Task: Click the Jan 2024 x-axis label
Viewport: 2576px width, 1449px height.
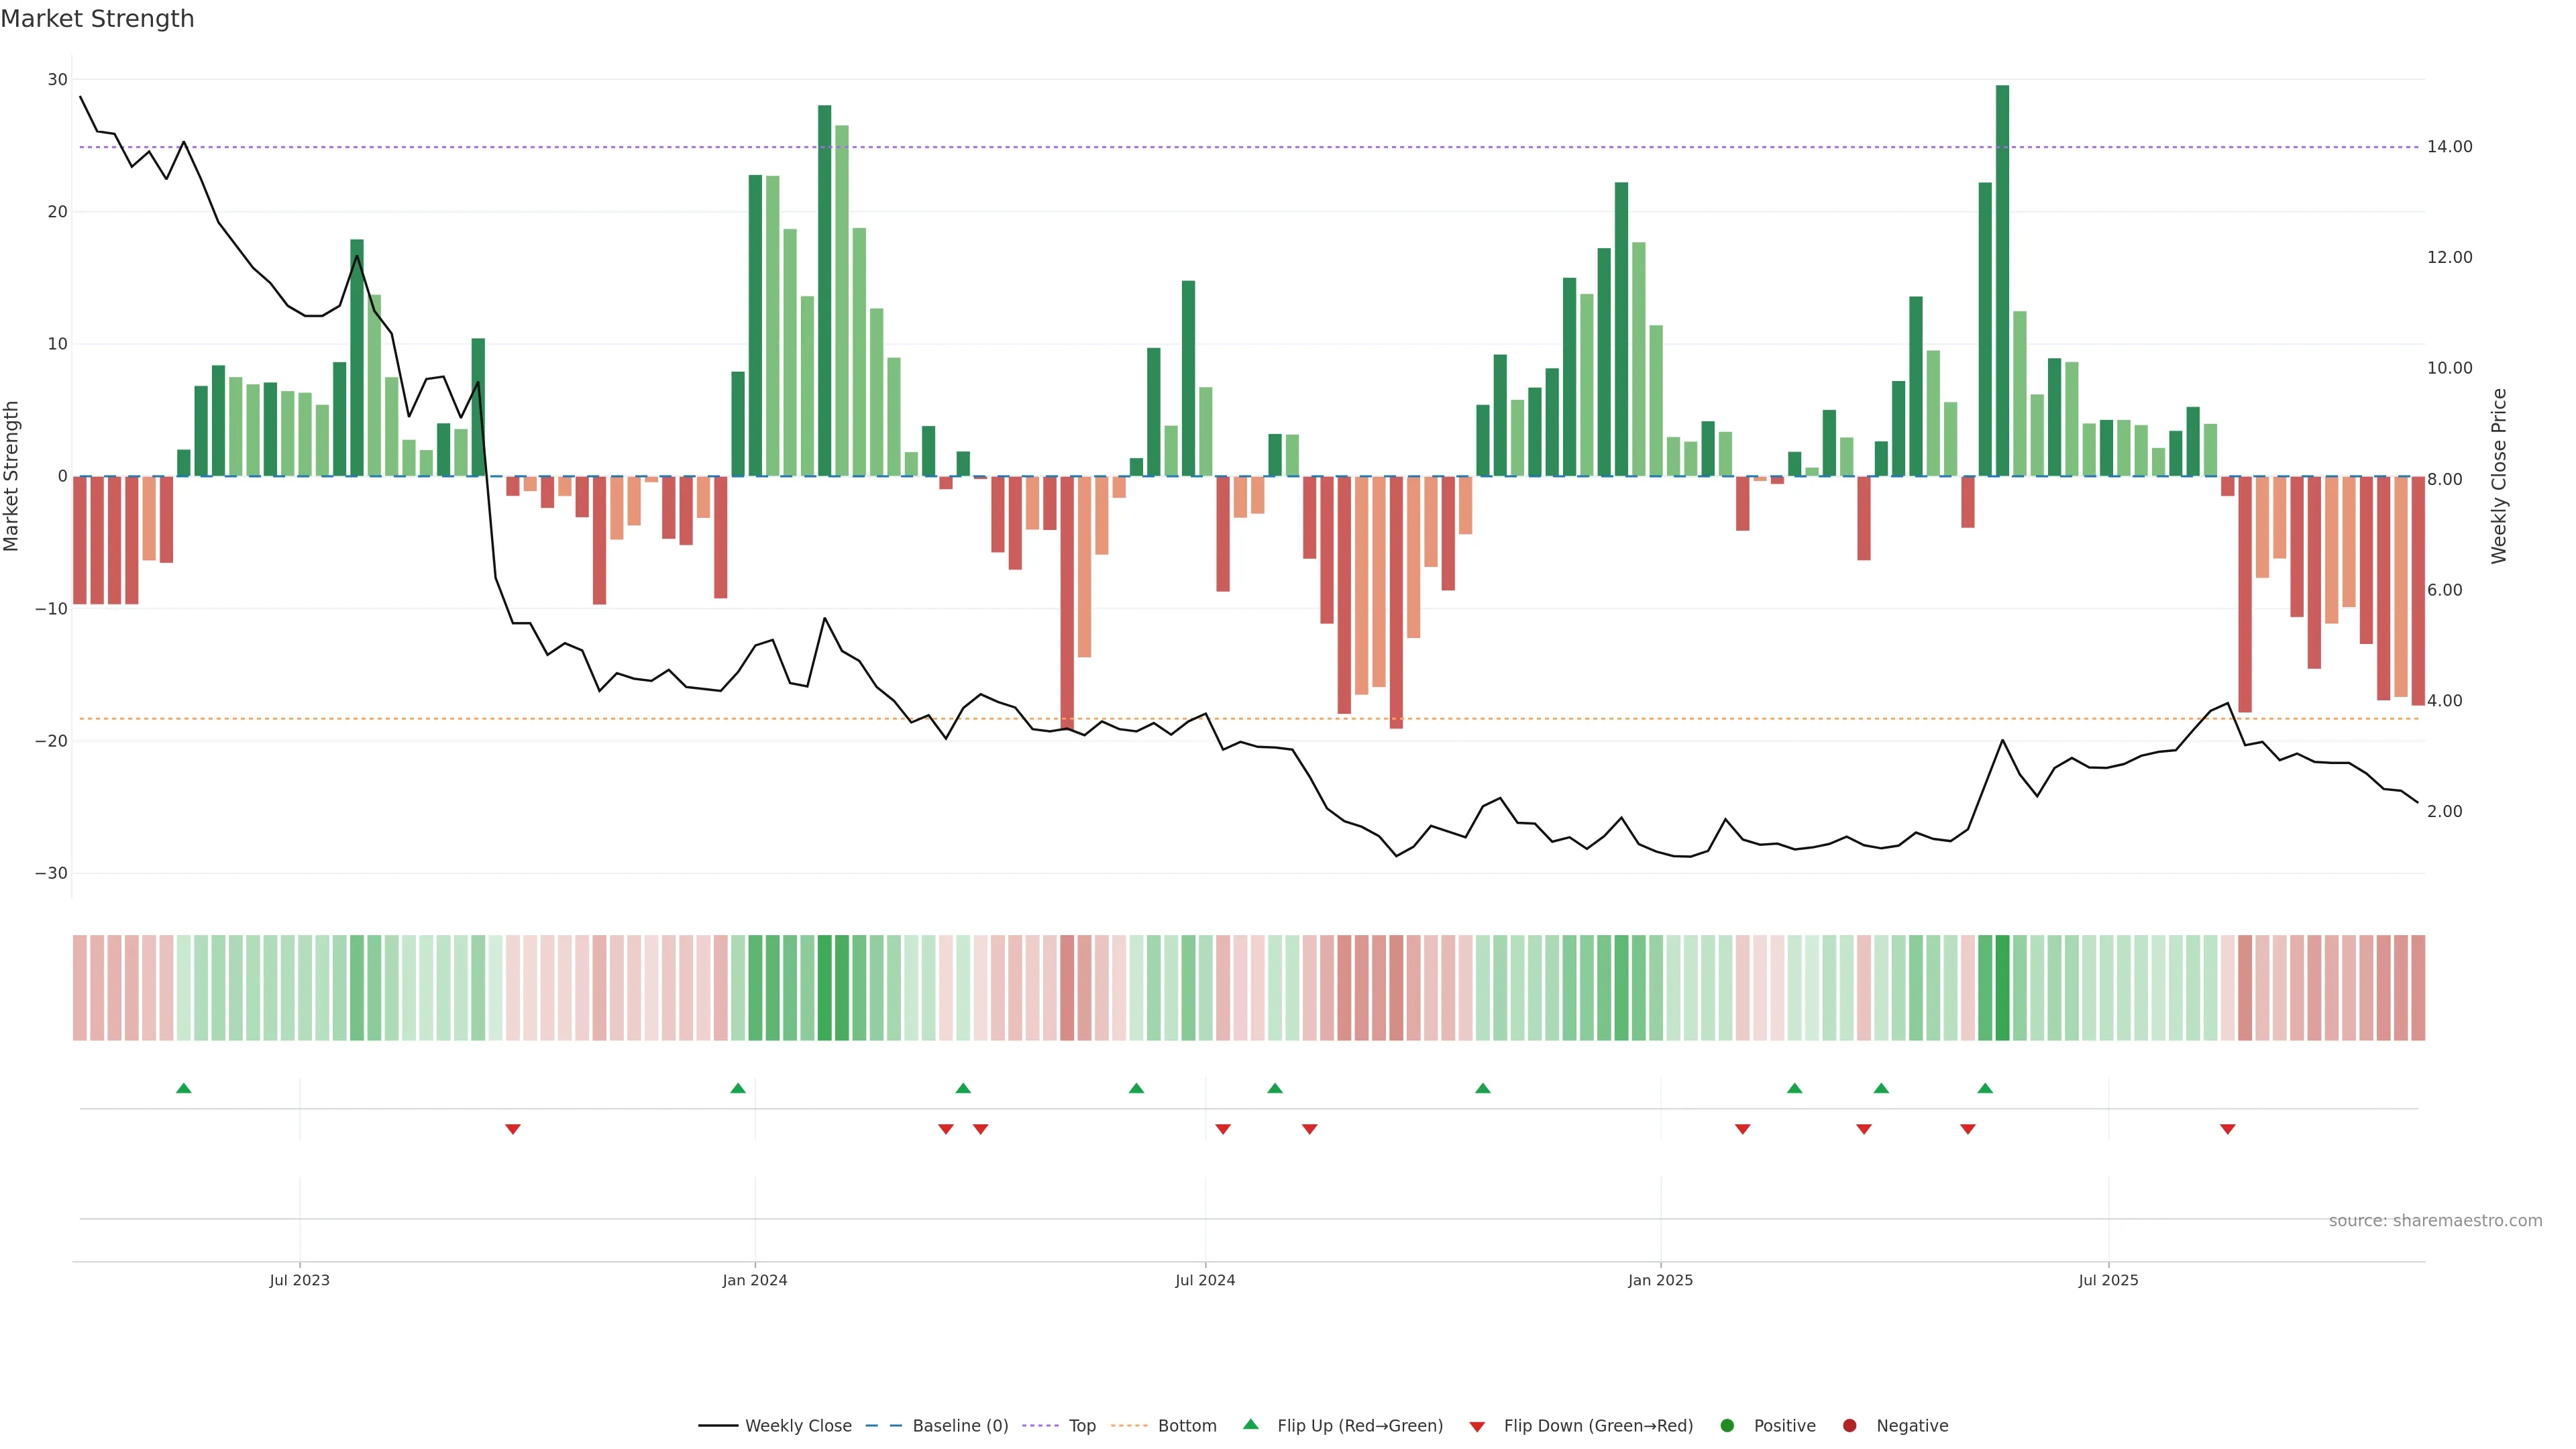Action: pyautogui.click(x=754, y=1280)
